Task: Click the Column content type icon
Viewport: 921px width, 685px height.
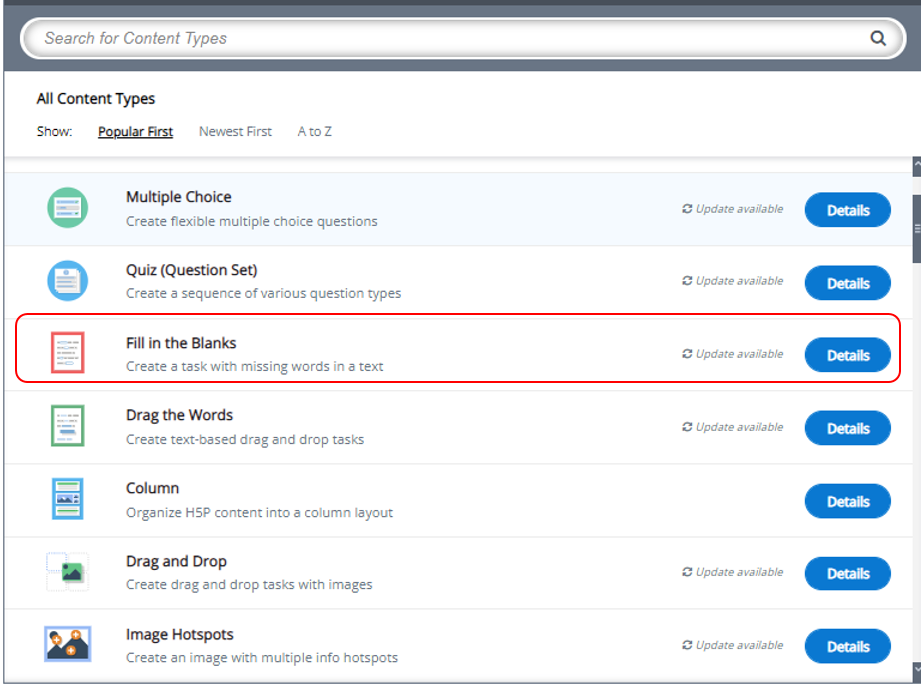Action: [67, 499]
